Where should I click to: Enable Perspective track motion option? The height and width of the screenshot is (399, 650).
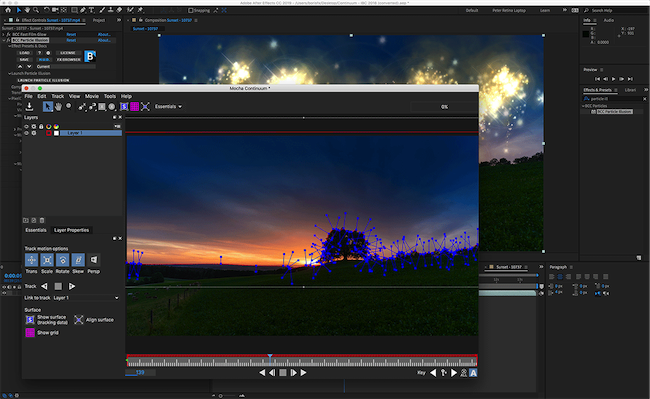[x=94, y=260]
